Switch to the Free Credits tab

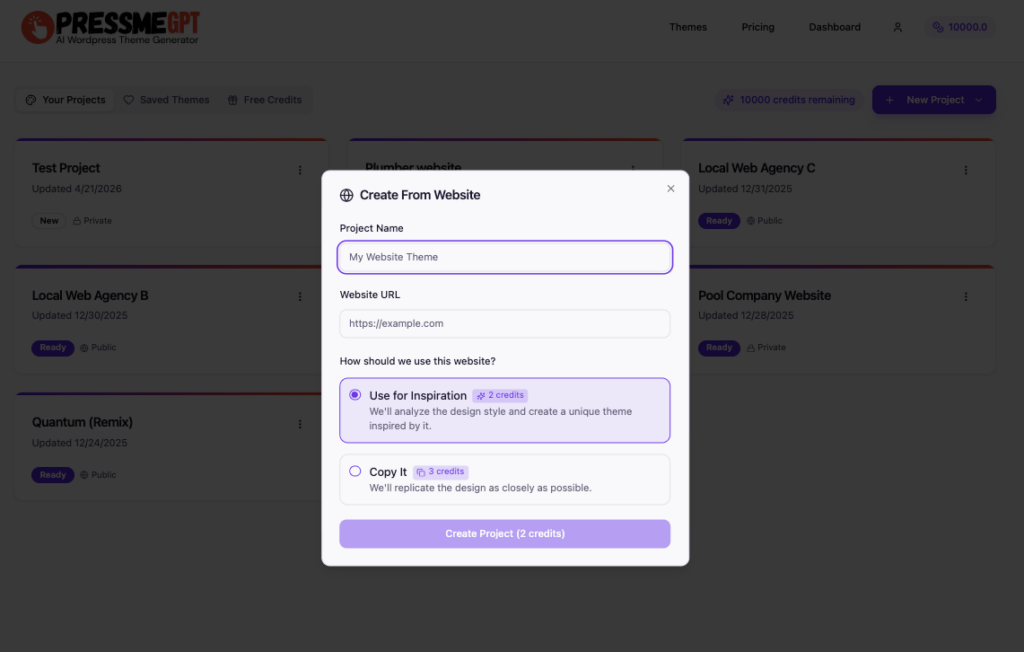pyautogui.click(x=264, y=100)
